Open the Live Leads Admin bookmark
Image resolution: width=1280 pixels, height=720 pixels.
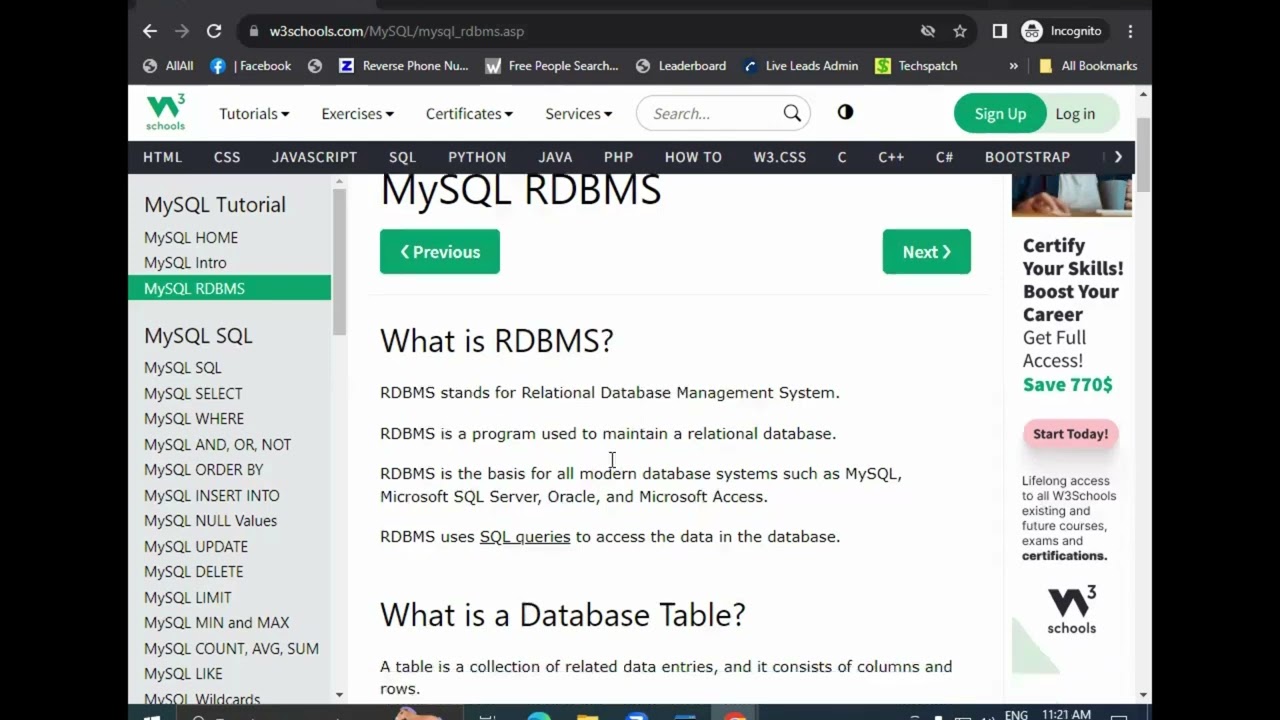coord(800,66)
